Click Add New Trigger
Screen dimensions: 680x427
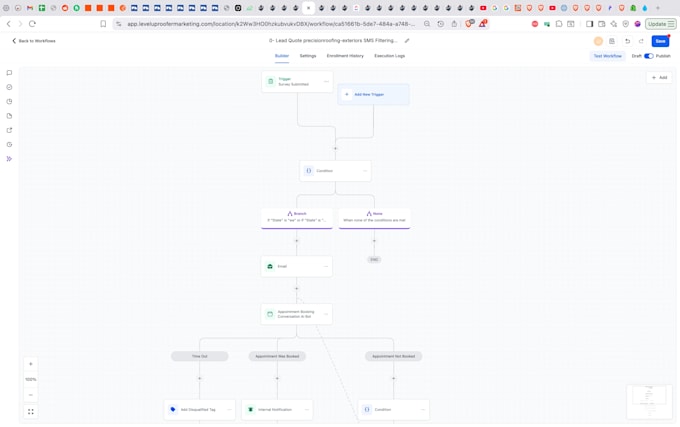click(373, 95)
